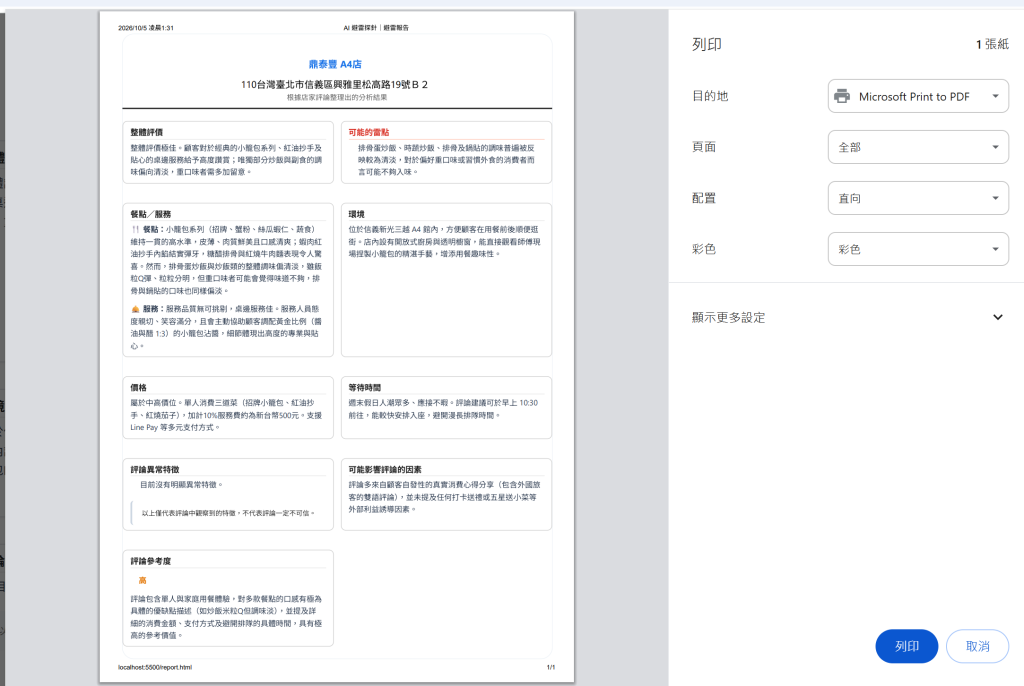Select Microsoft Print to PDF destination text
This screenshot has height=686, width=1024.
click(x=914, y=97)
